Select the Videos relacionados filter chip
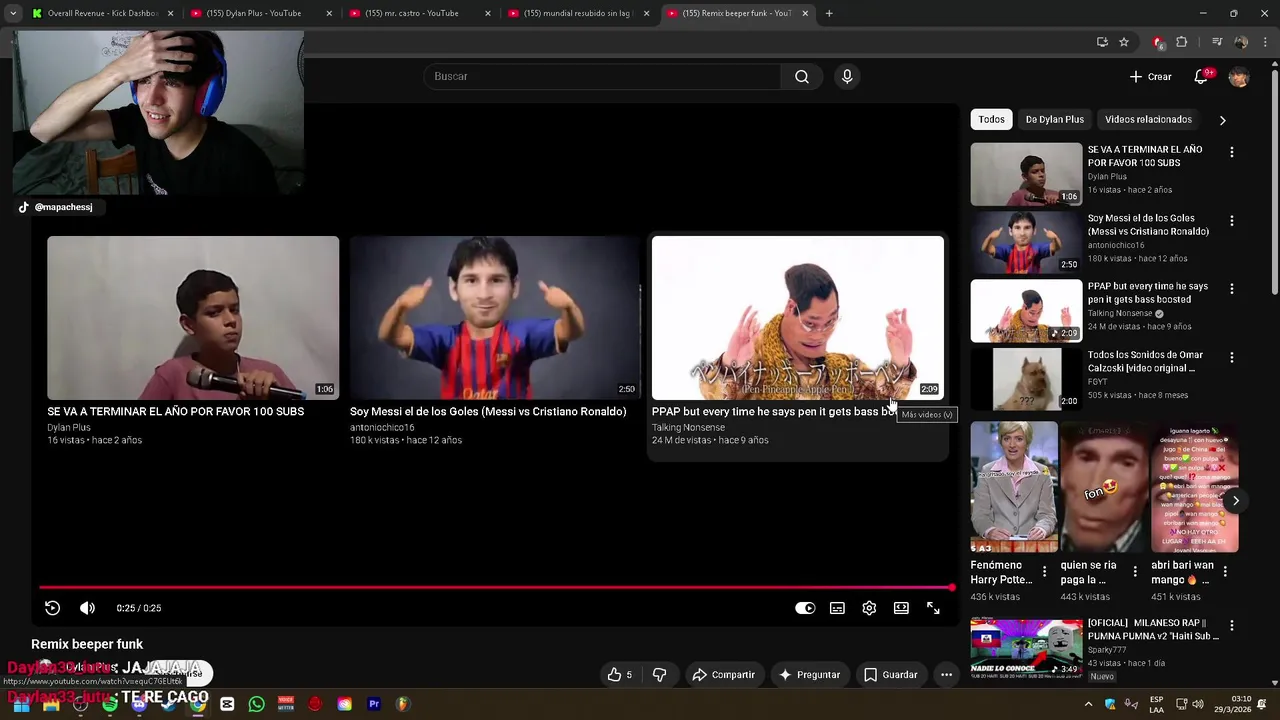The image size is (1280, 720). coord(1148,119)
